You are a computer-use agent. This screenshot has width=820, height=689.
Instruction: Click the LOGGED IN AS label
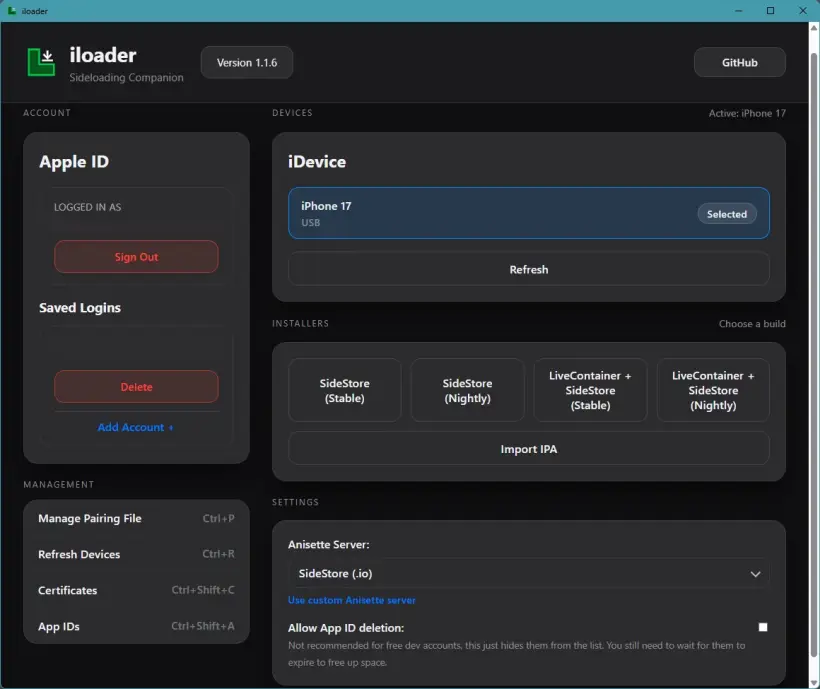click(87, 207)
